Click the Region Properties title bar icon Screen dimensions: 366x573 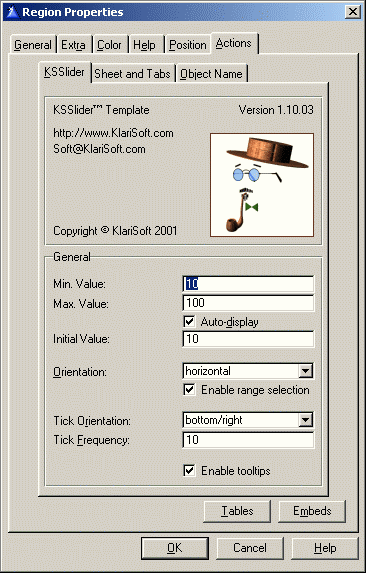(12, 12)
